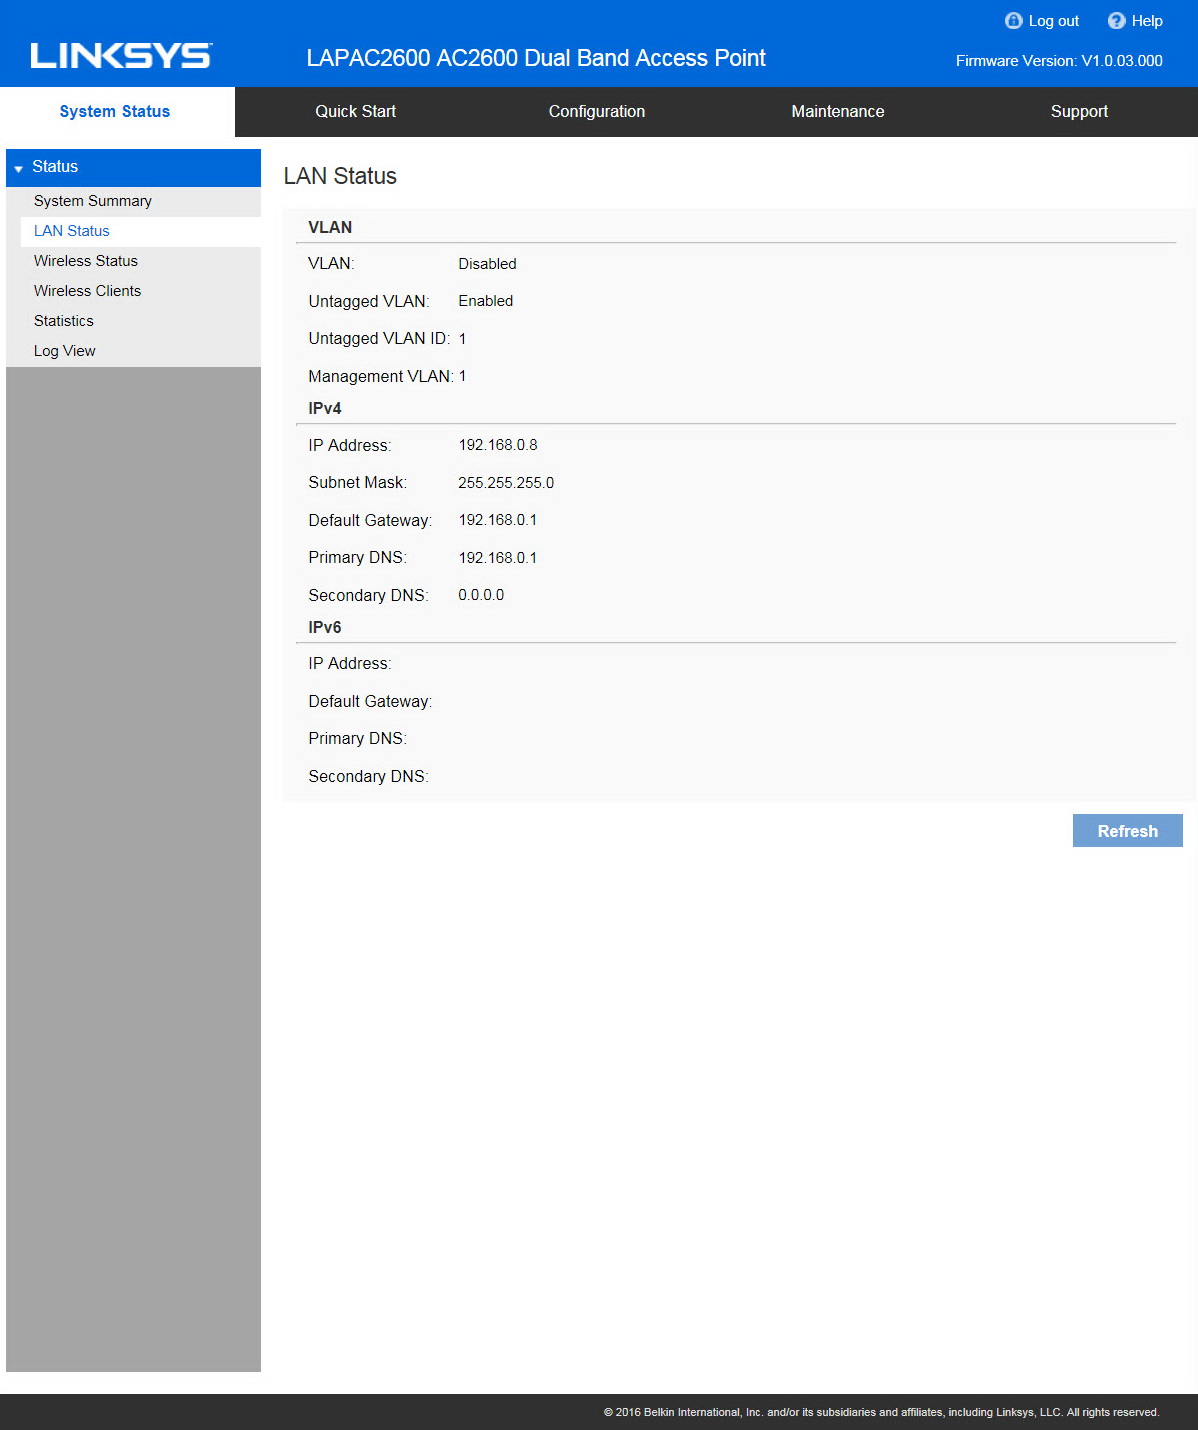Click the Help question mark icon
The width and height of the screenshot is (1198, 1430).
(x=1116, y=21)
